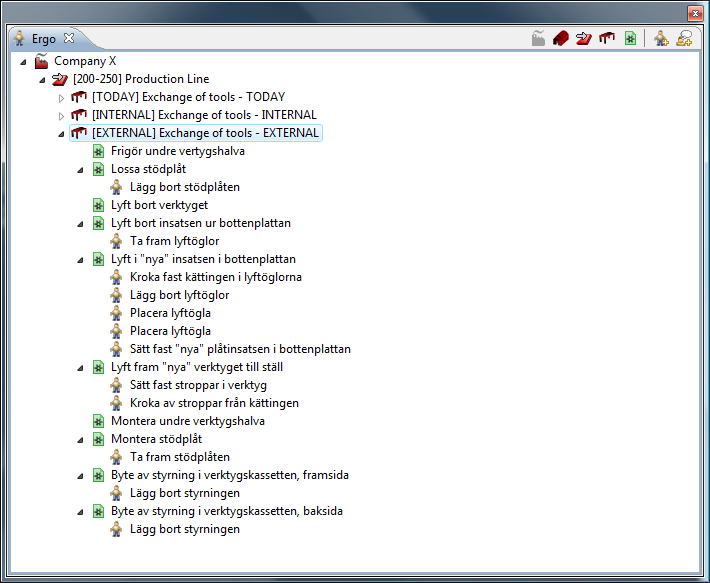
Task: Collapse the [EXTERNAL] Exchange of tools node
Action: coord(61,134)
